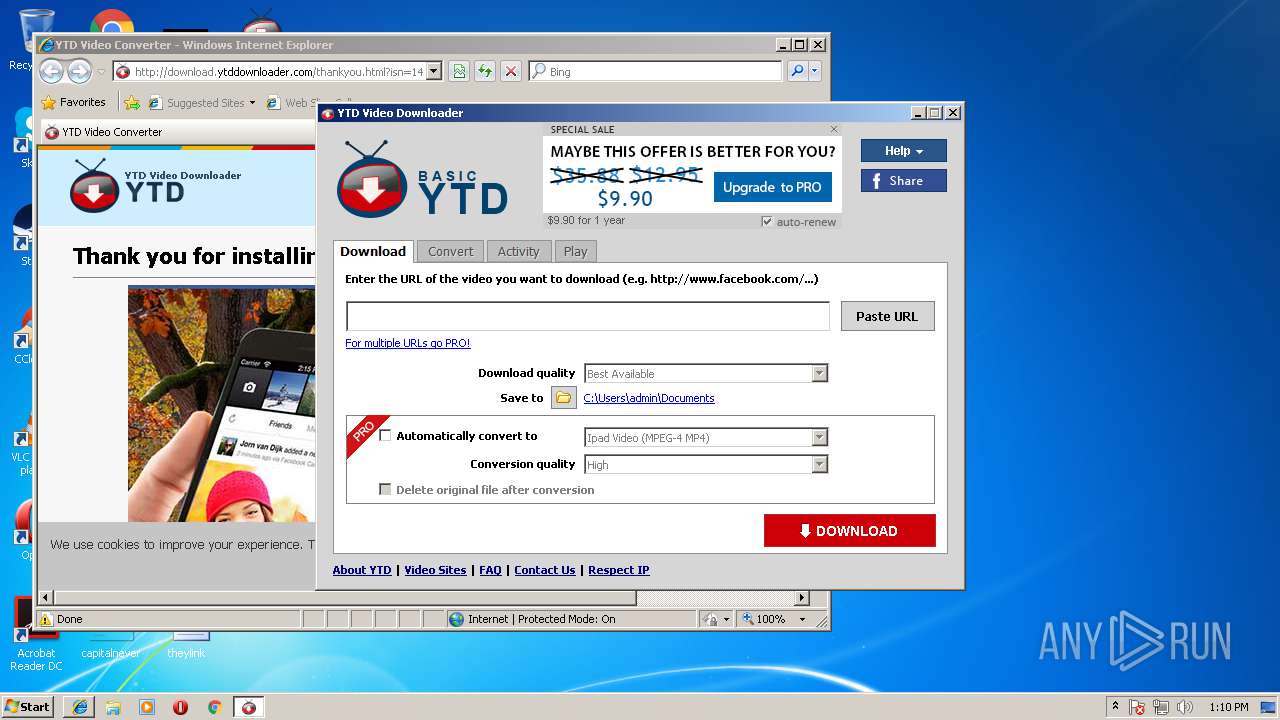The height and width of the screenshot is (720, 1280).
Task: Switch to the Download tab
Action: (373, 251)
